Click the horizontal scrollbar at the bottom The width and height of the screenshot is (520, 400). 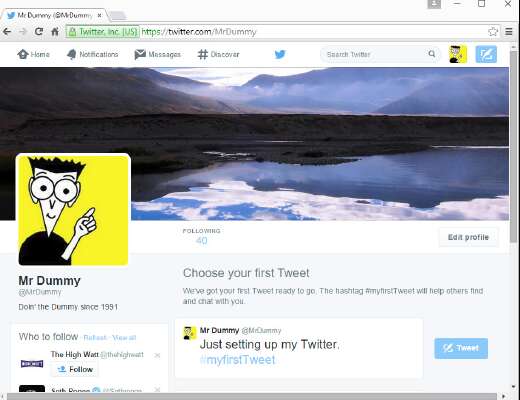[x=253, y=396]
